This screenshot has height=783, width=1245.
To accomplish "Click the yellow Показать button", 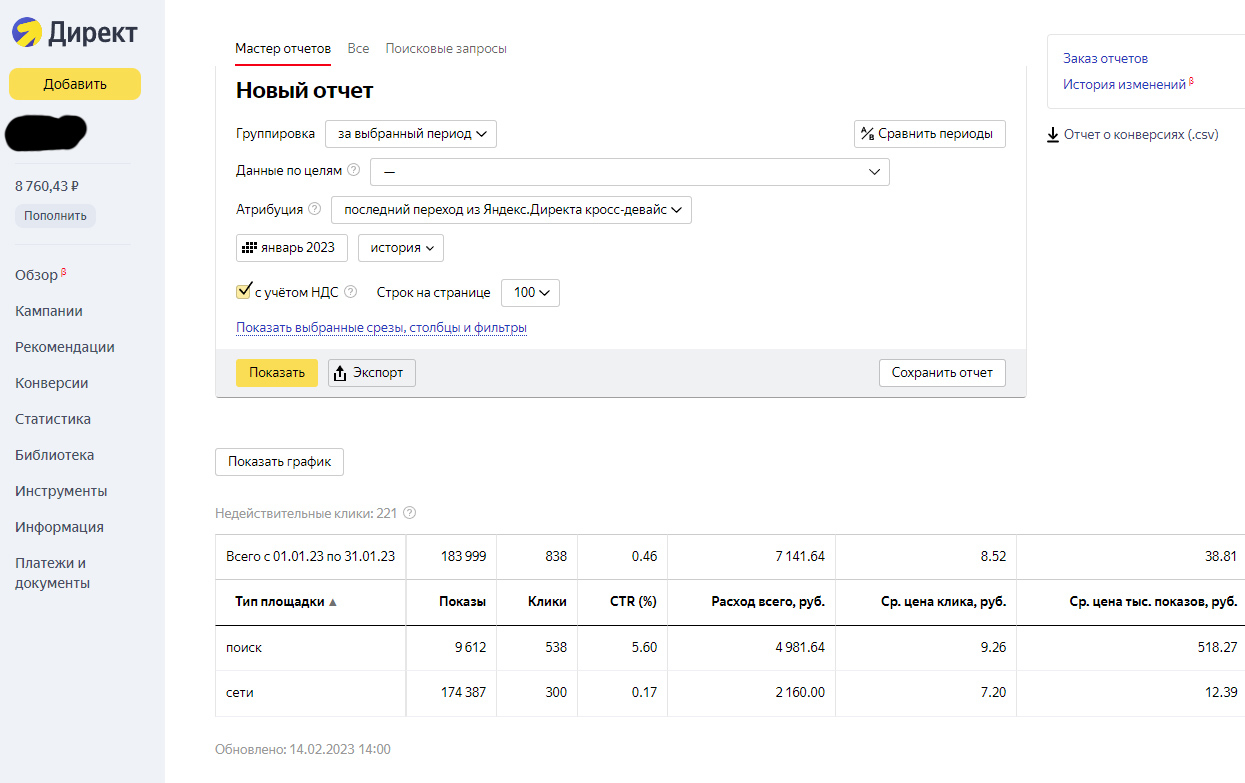I will pyautogui.click(x=277, y=373).
